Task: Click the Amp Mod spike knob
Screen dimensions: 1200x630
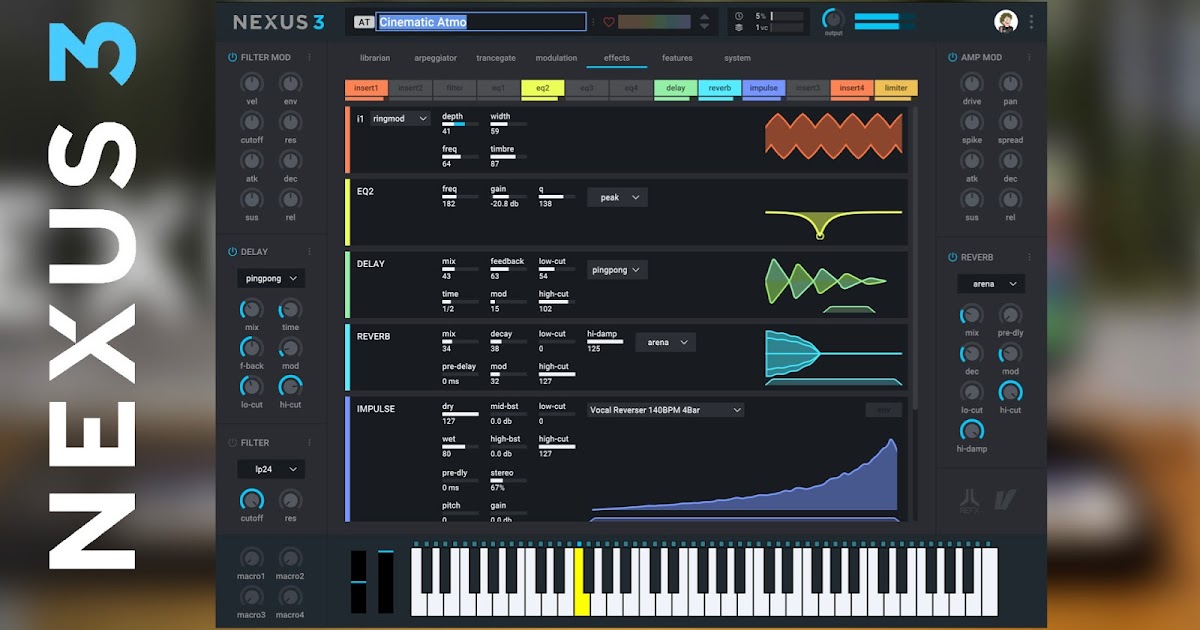Action: click(x=972, y=122)
